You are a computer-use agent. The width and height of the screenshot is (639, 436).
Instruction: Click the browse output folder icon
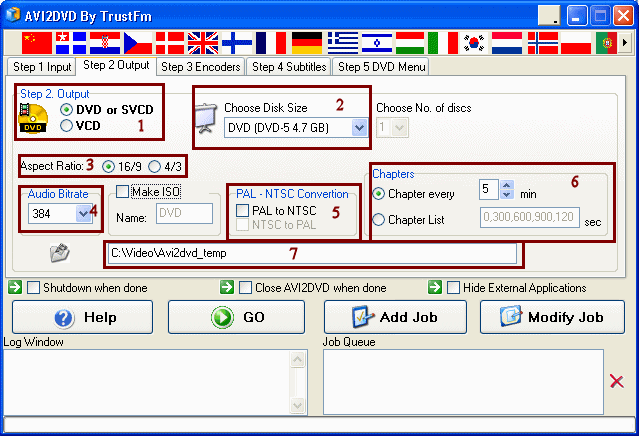click(x=60, y=253)
